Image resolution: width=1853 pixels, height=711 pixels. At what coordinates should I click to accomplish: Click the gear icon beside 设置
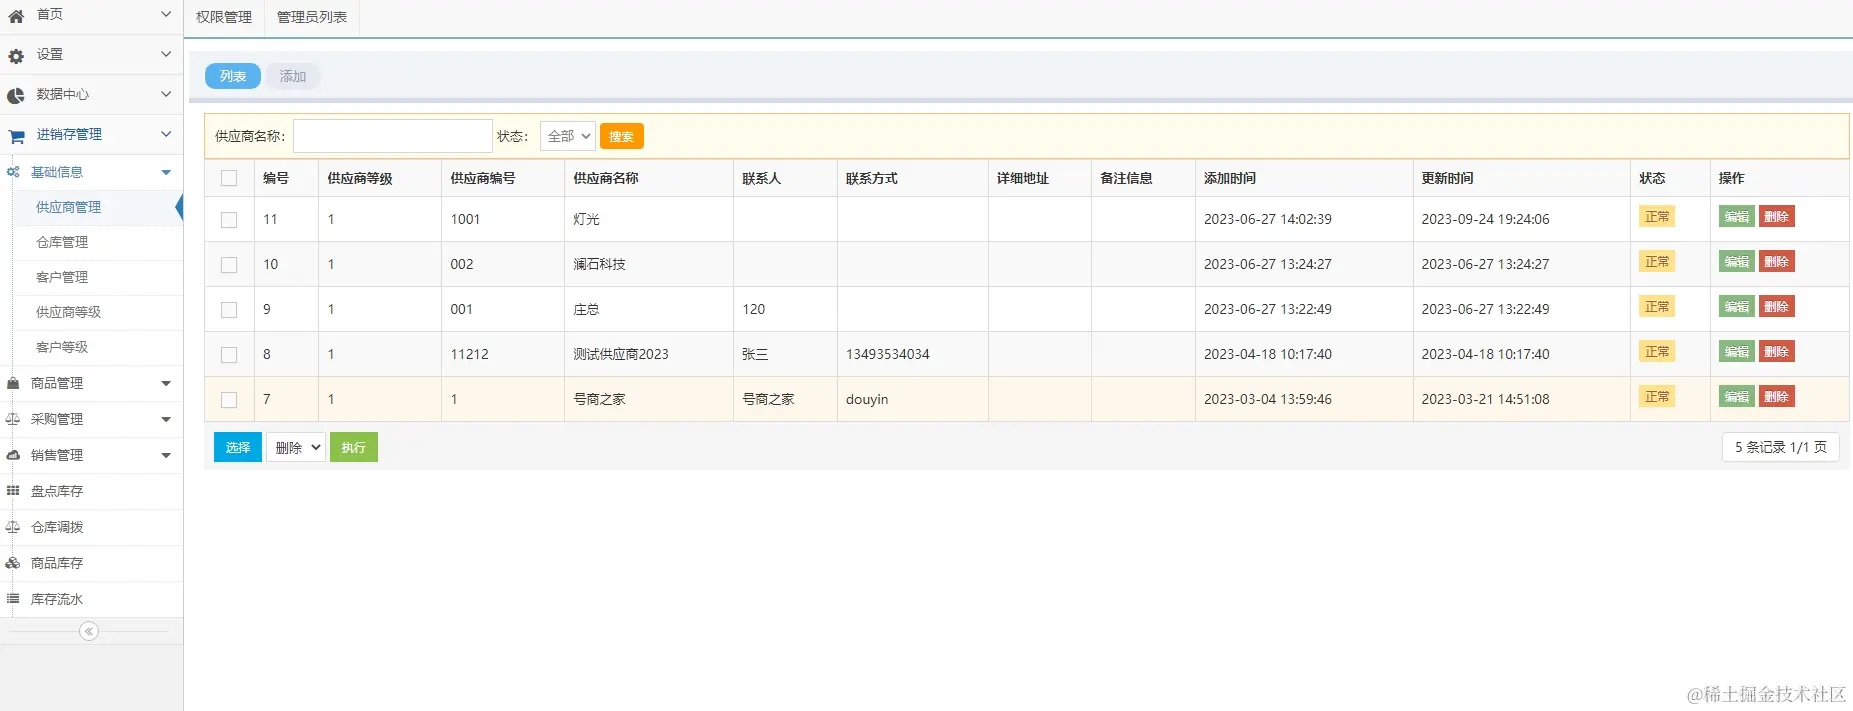[x=16, y=56]
